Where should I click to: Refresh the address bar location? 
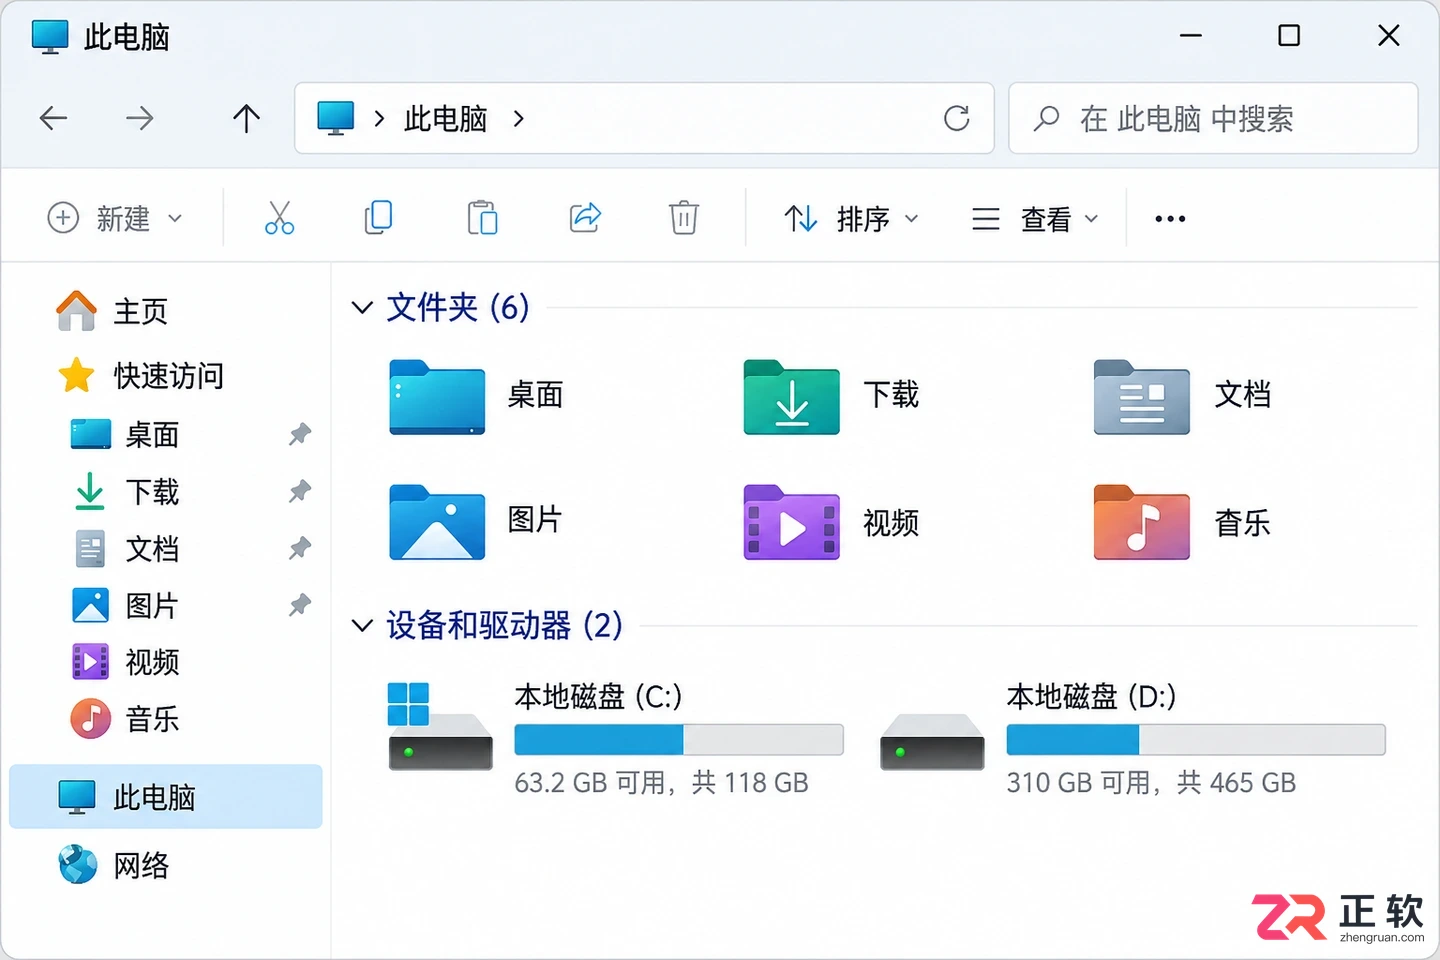click(x=957, y=118)
